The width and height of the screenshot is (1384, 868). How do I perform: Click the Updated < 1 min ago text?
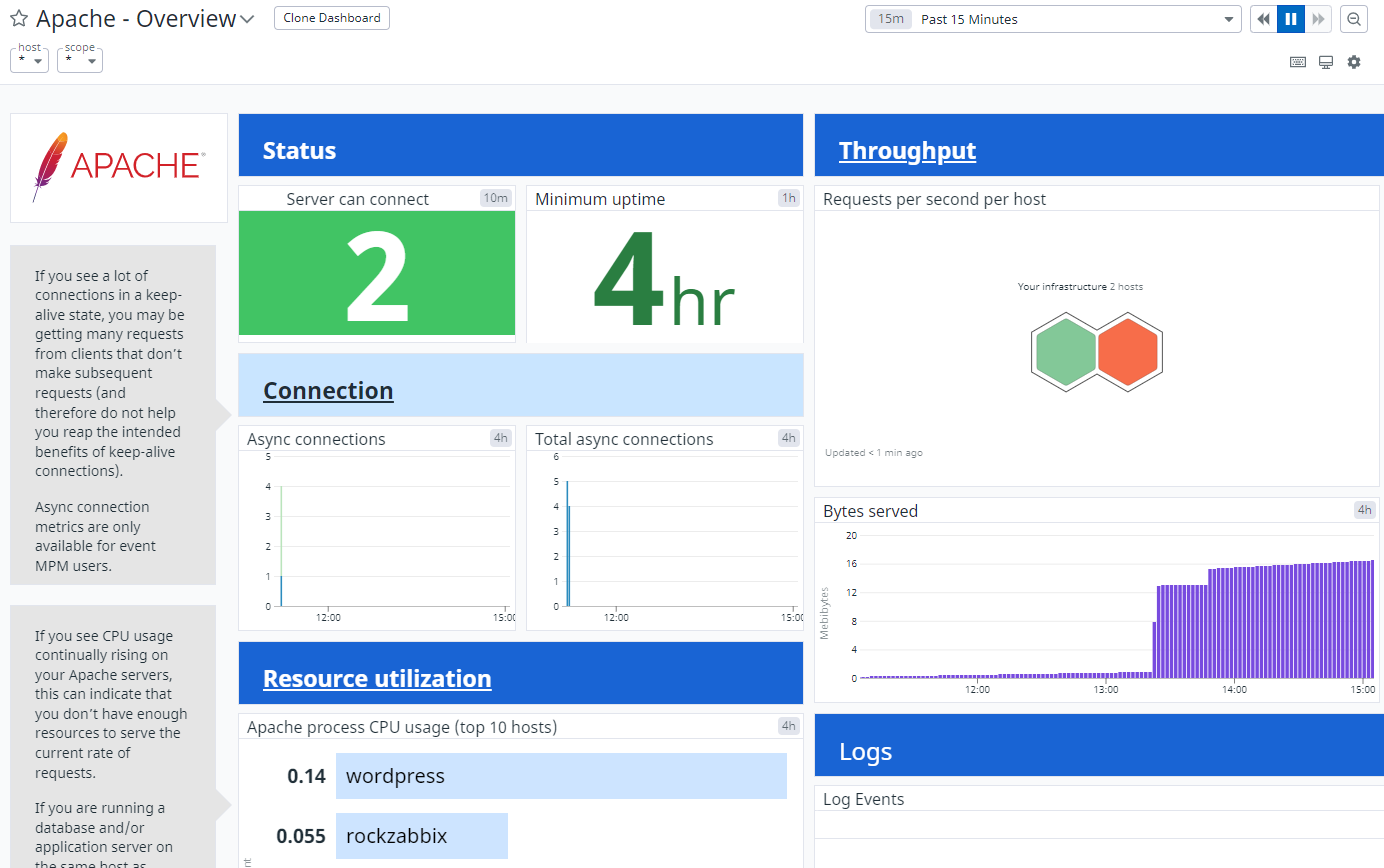[874, 453]
